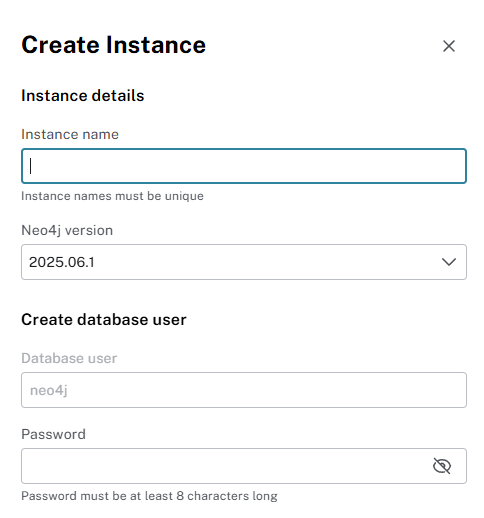Select the 2025.06.1 version value text
The height and width of the screenshot is (518, 484).
pyautogui.click(x=62, y=262)
